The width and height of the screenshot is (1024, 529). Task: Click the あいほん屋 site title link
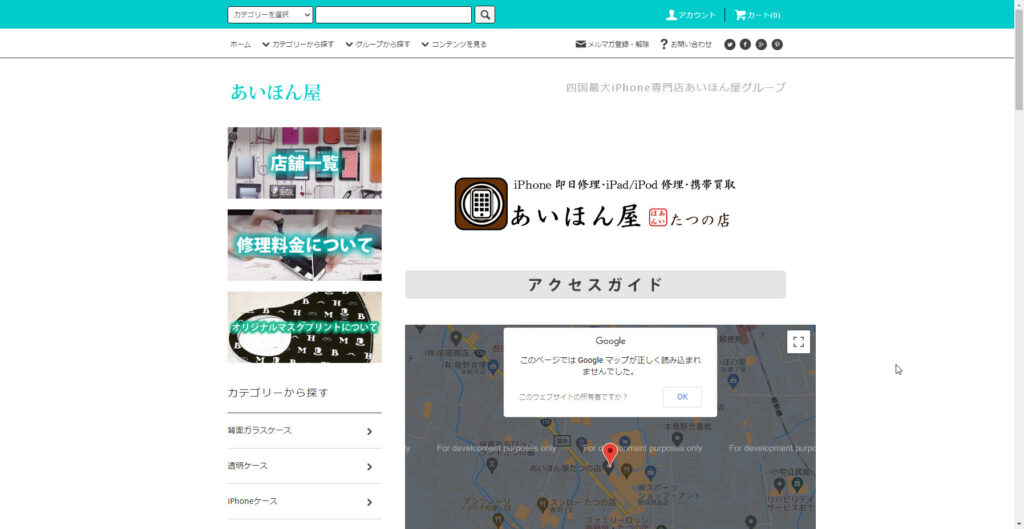(276, 92)
